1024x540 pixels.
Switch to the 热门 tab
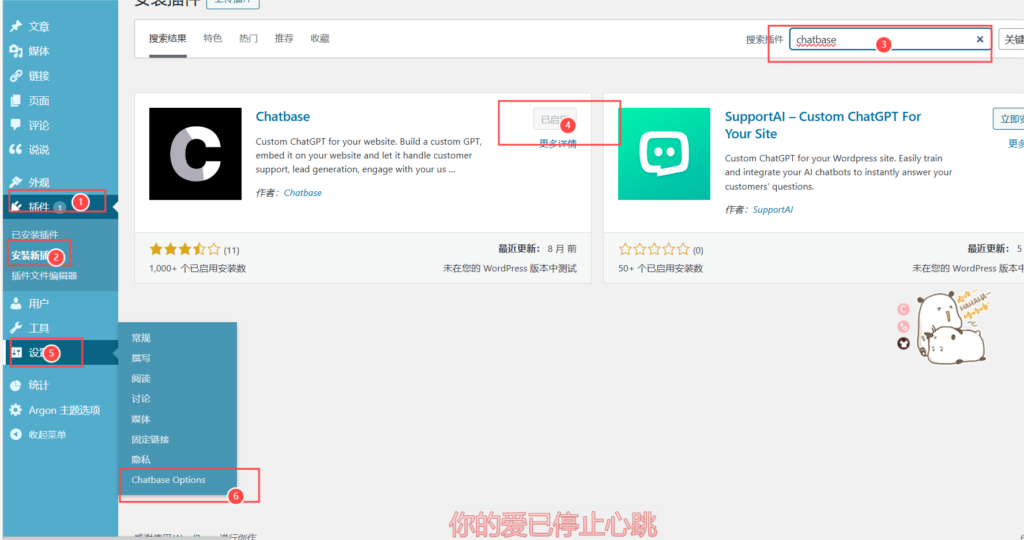point(248,39)
